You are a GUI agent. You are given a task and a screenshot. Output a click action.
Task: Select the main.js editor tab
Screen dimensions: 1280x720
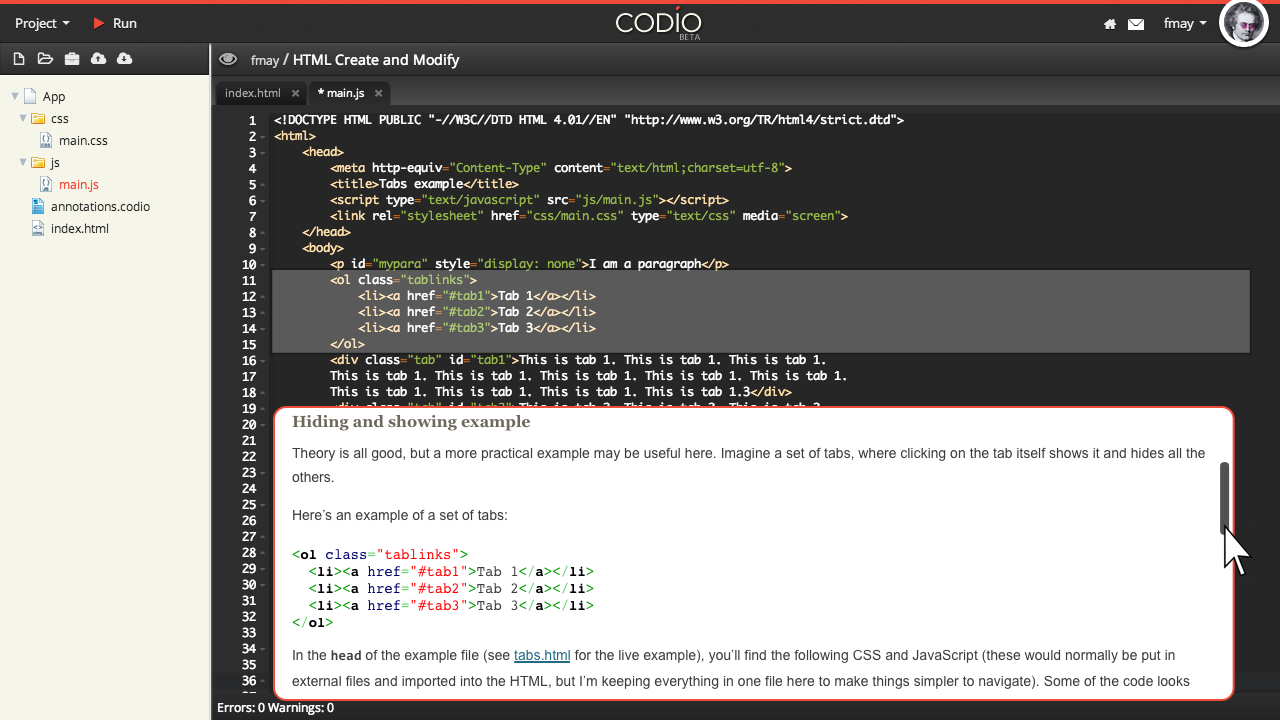click(344, 93)
